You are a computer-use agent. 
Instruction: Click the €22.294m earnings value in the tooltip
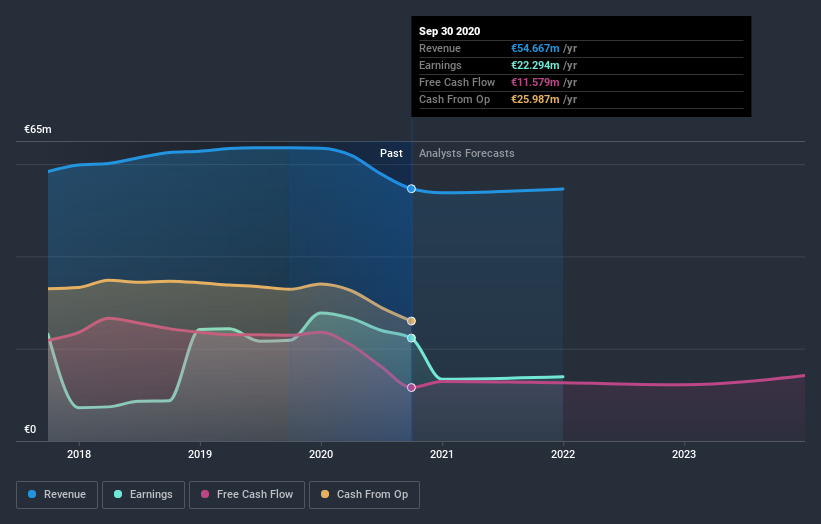[535, 65]
